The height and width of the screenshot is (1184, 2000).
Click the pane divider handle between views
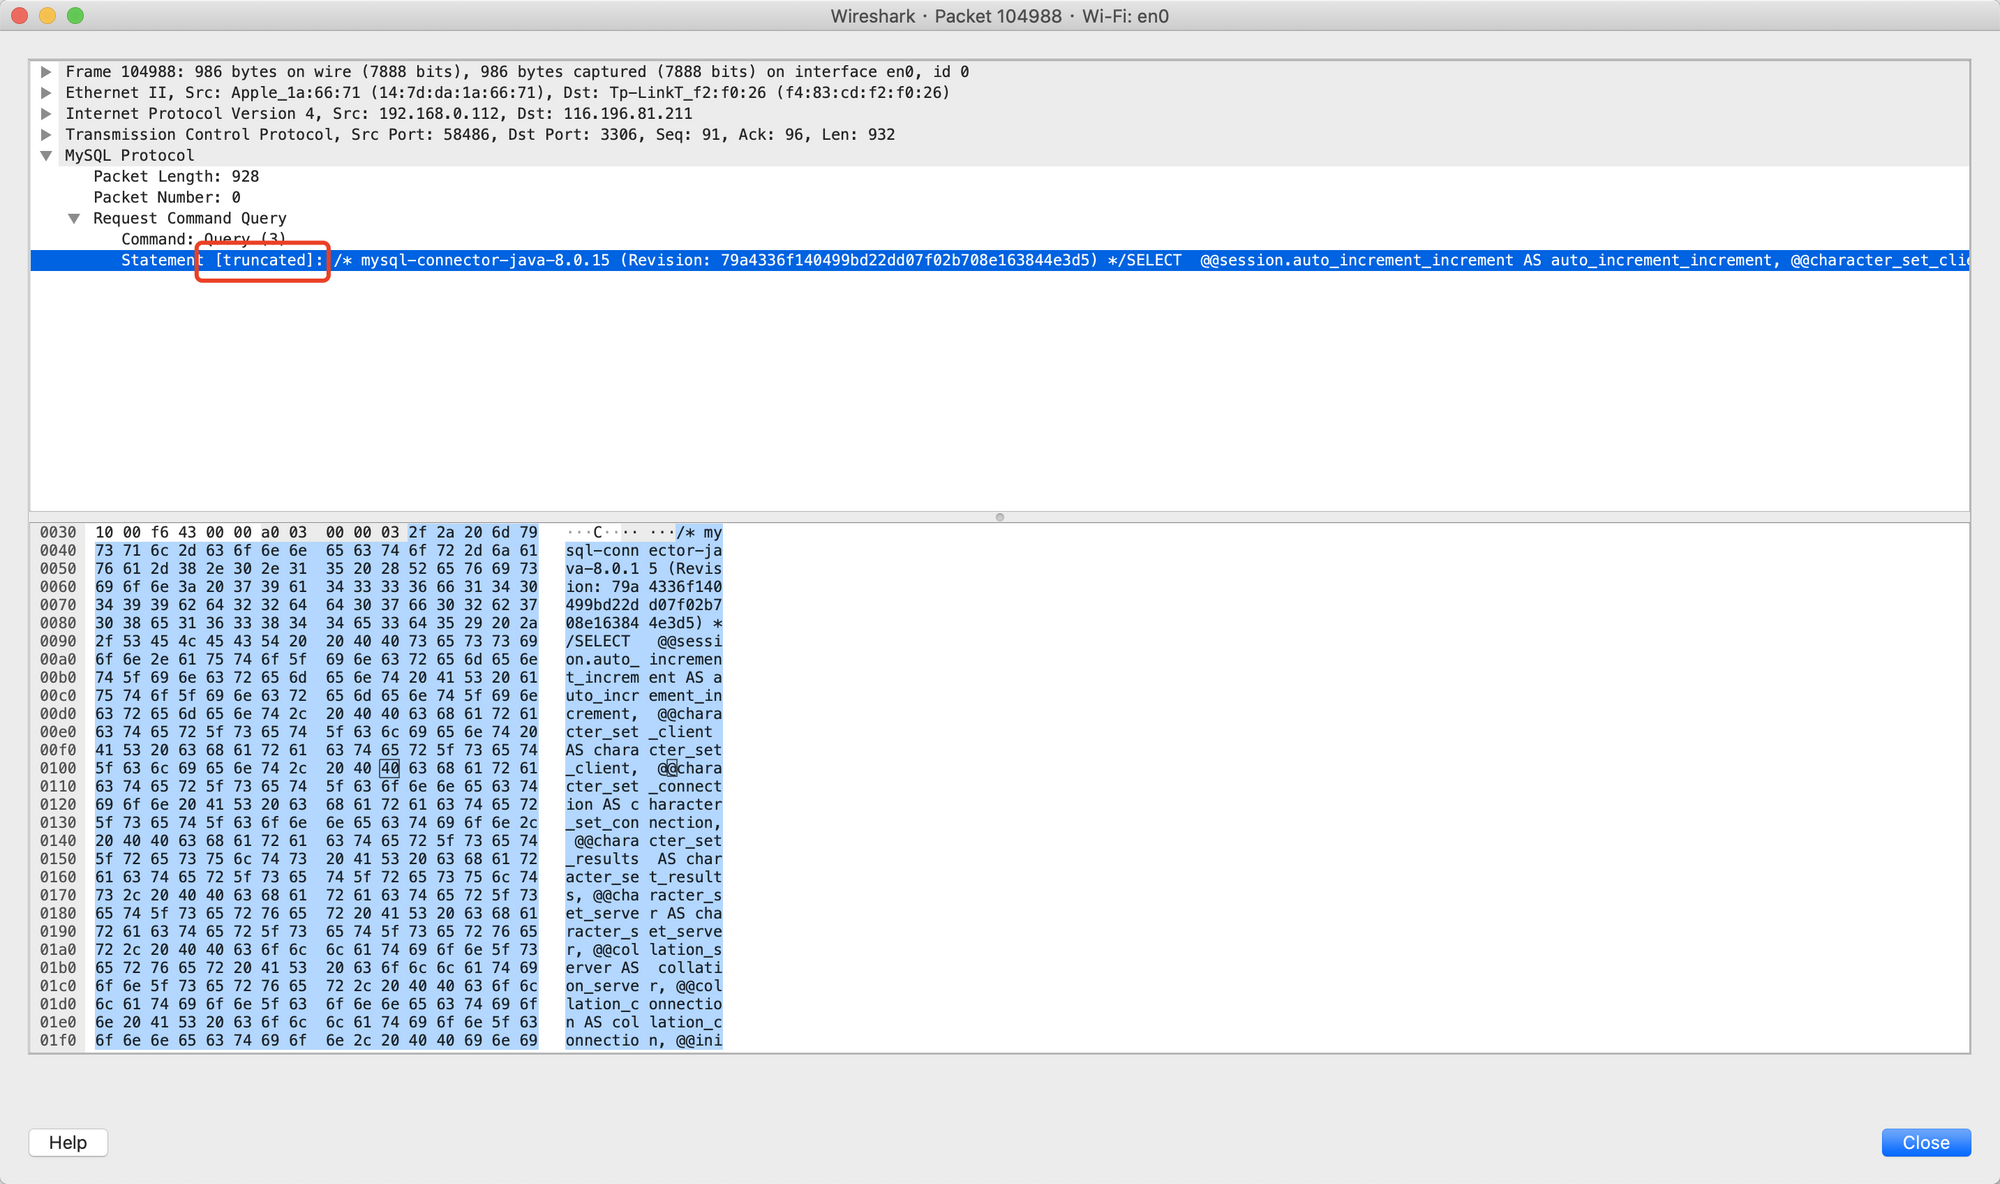pyautogui.click(x=1000, y=517)
